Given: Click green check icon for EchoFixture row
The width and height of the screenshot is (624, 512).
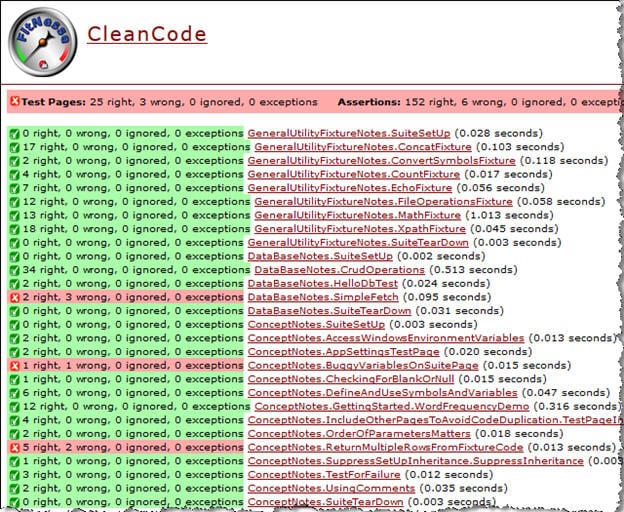Looking at the screenshot, I should coord(14,189).
